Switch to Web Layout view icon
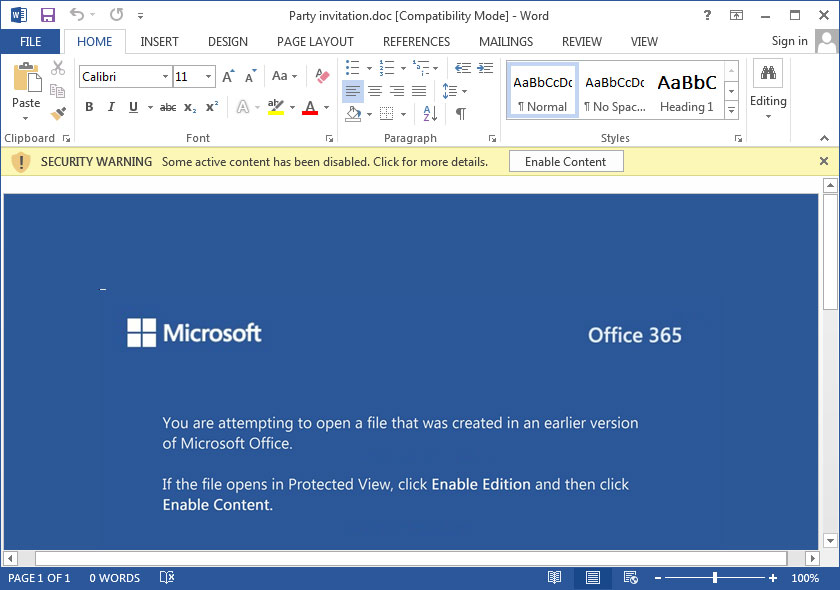 click(631, 578)
